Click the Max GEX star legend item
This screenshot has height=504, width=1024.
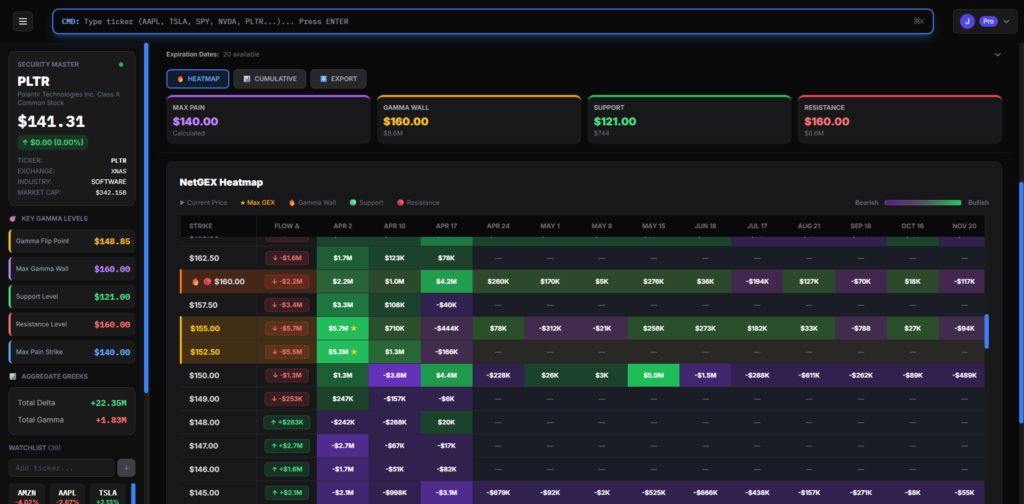coord(258,203)
